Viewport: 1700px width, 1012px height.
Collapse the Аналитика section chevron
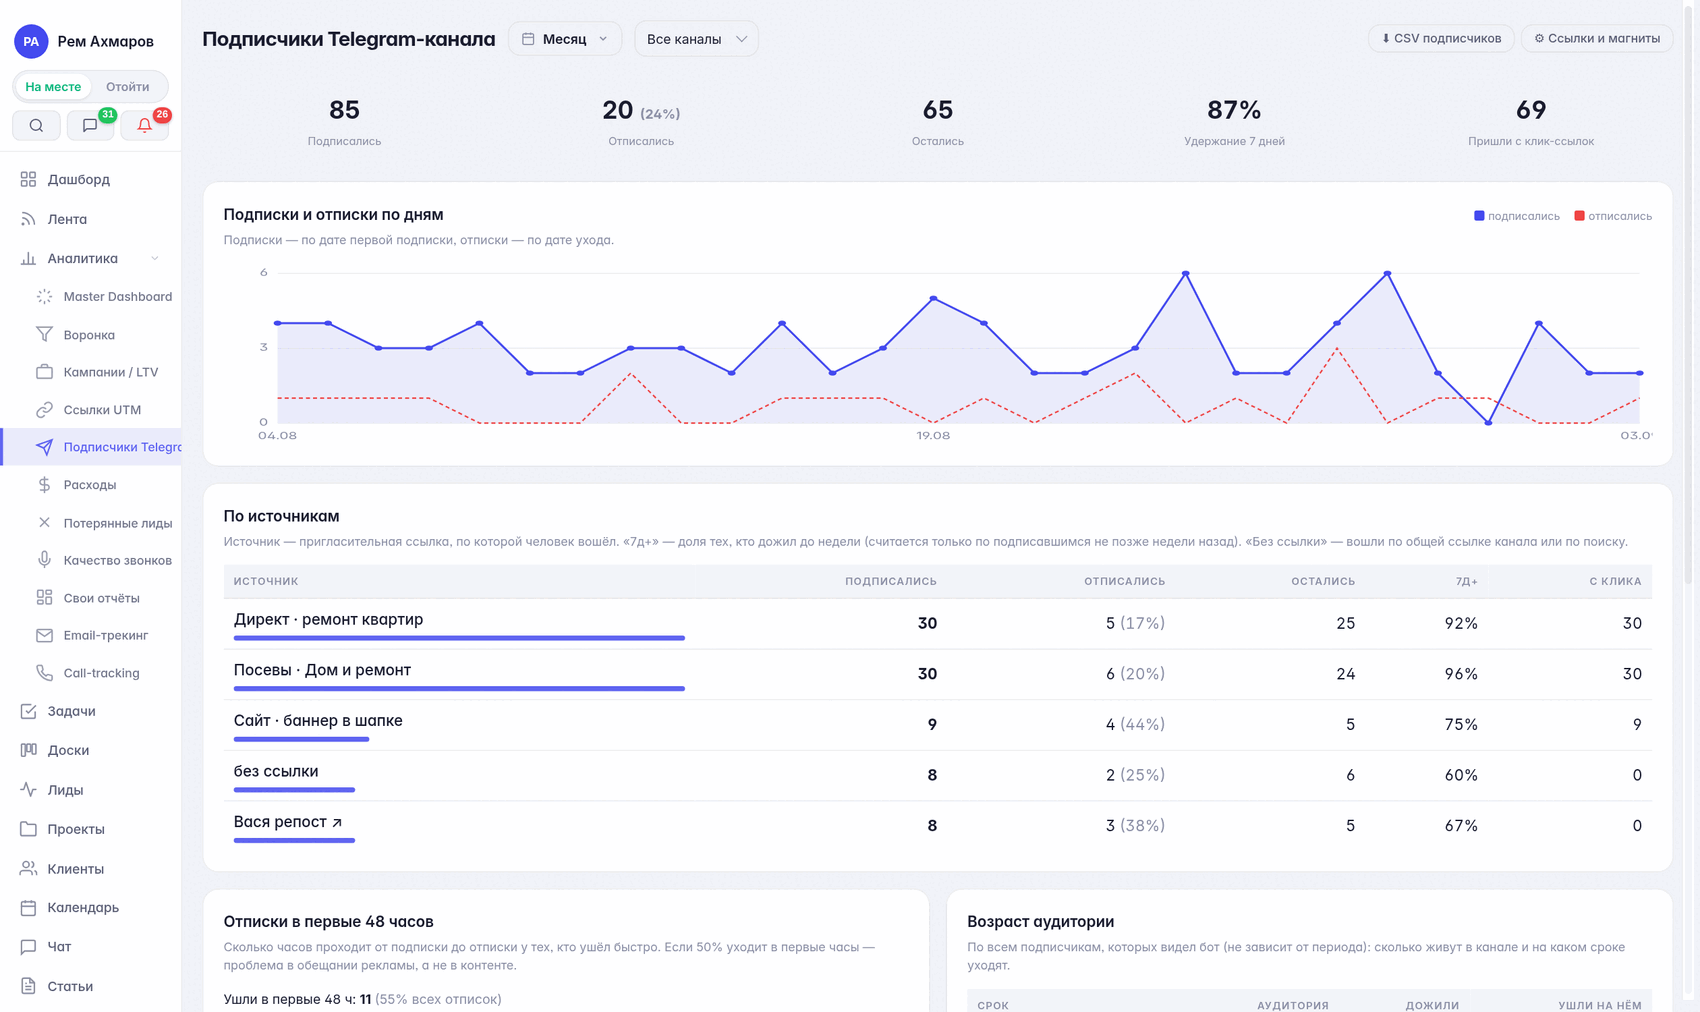(155, 258)
